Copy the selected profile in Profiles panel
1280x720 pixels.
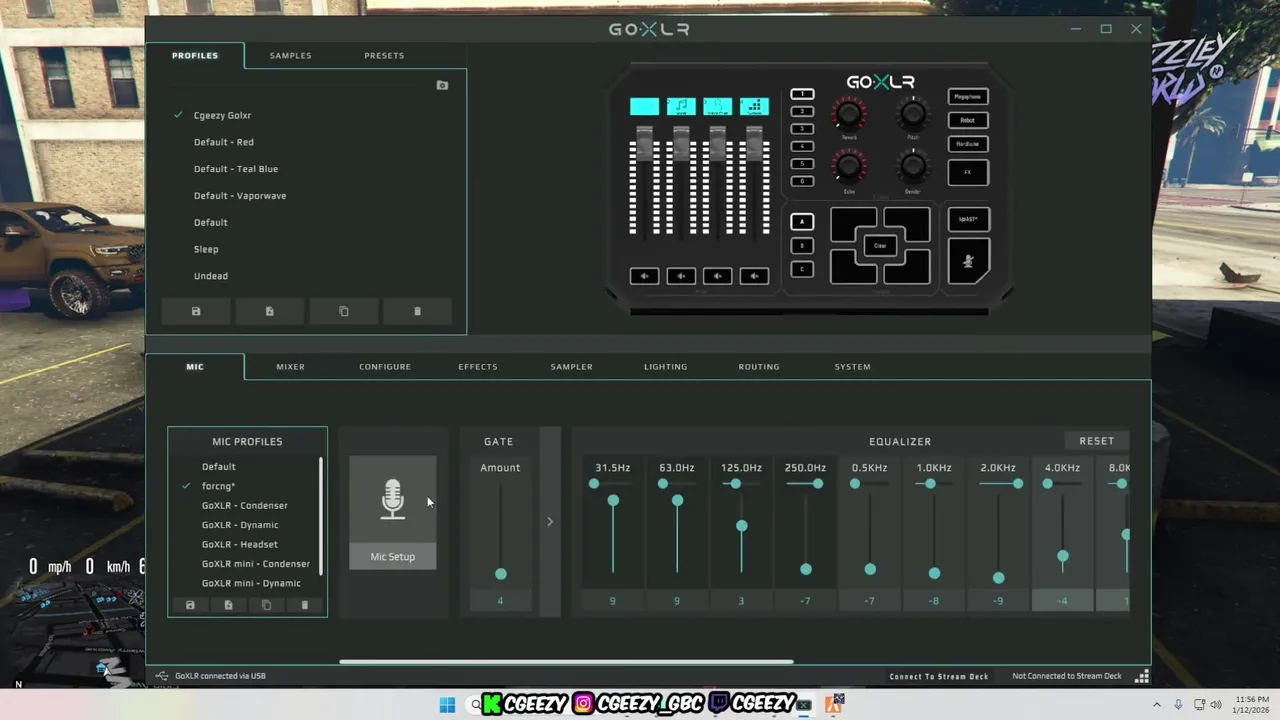(343, 311)
